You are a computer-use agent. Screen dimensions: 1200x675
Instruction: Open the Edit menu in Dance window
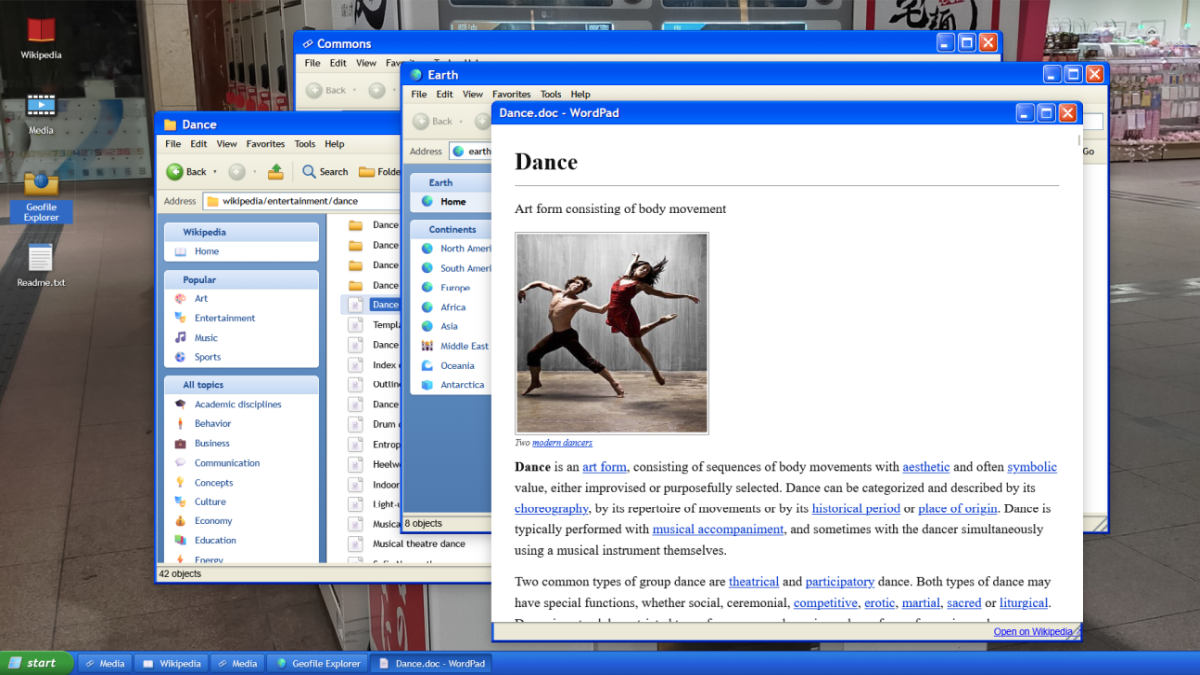[199, 144]
